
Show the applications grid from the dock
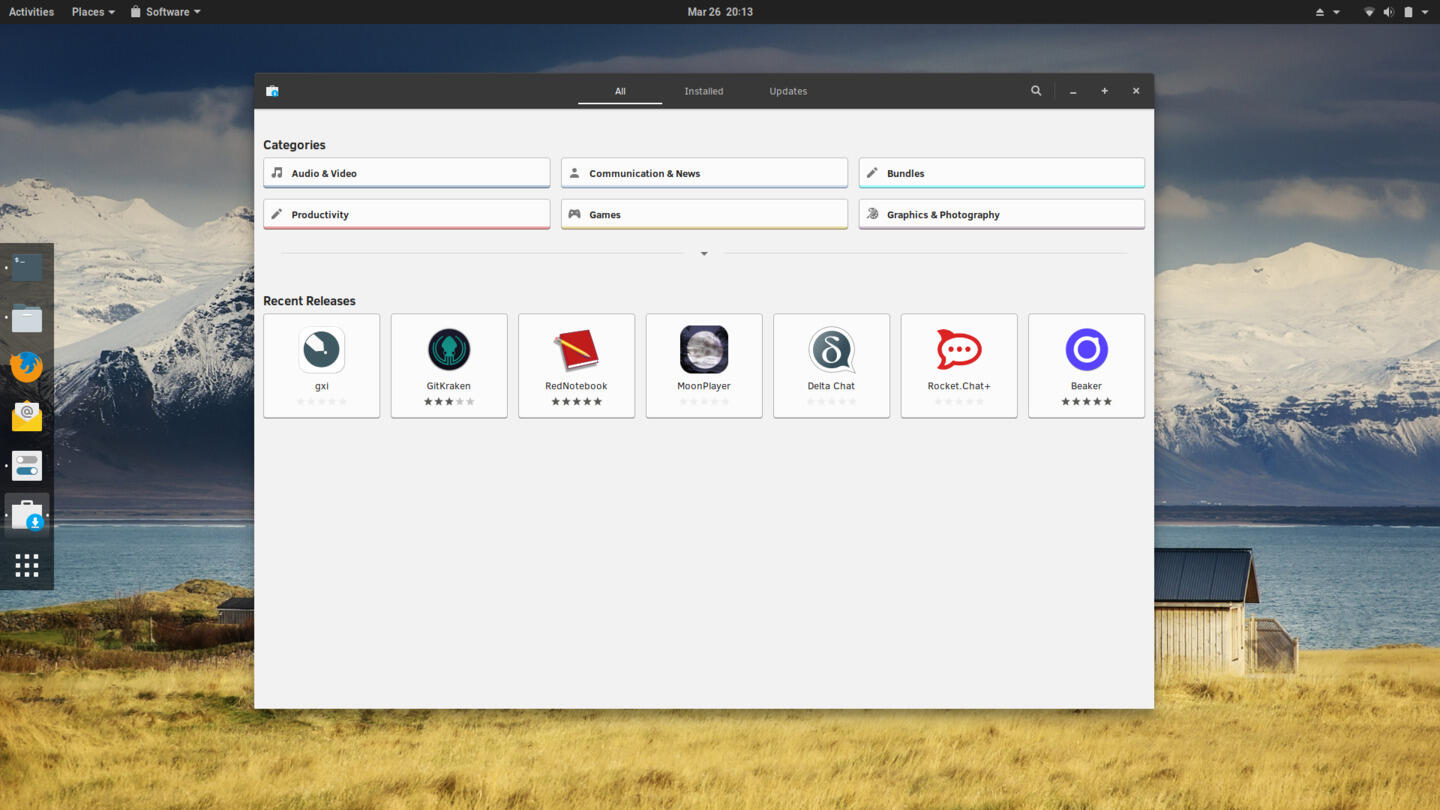(27, 565)
